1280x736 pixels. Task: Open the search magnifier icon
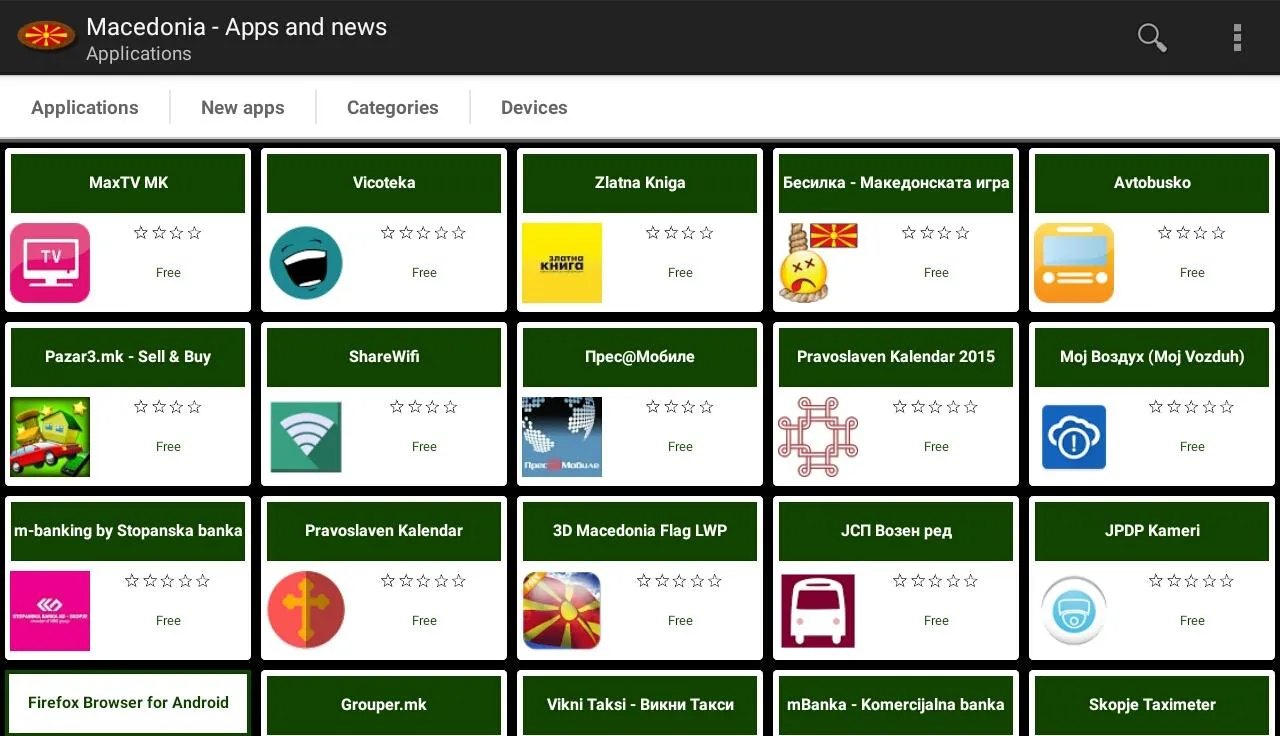[x=1152, y=38]
